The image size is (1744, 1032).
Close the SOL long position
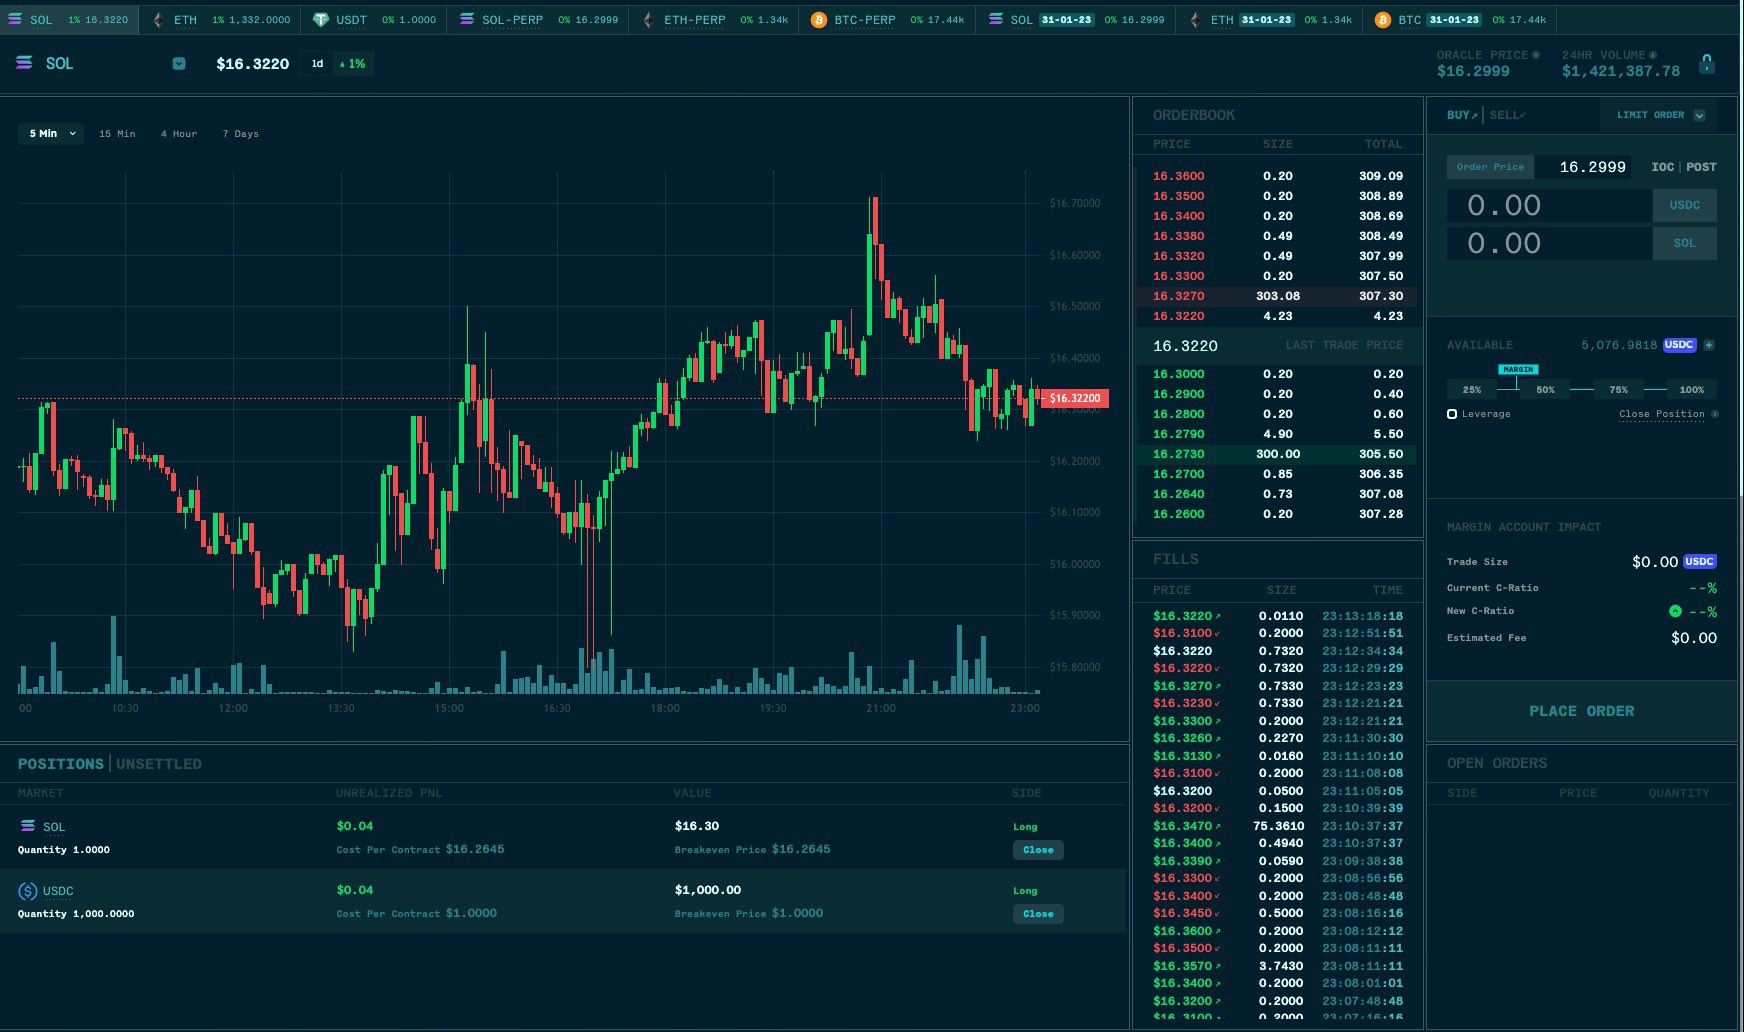click(x=1037, y=849)
